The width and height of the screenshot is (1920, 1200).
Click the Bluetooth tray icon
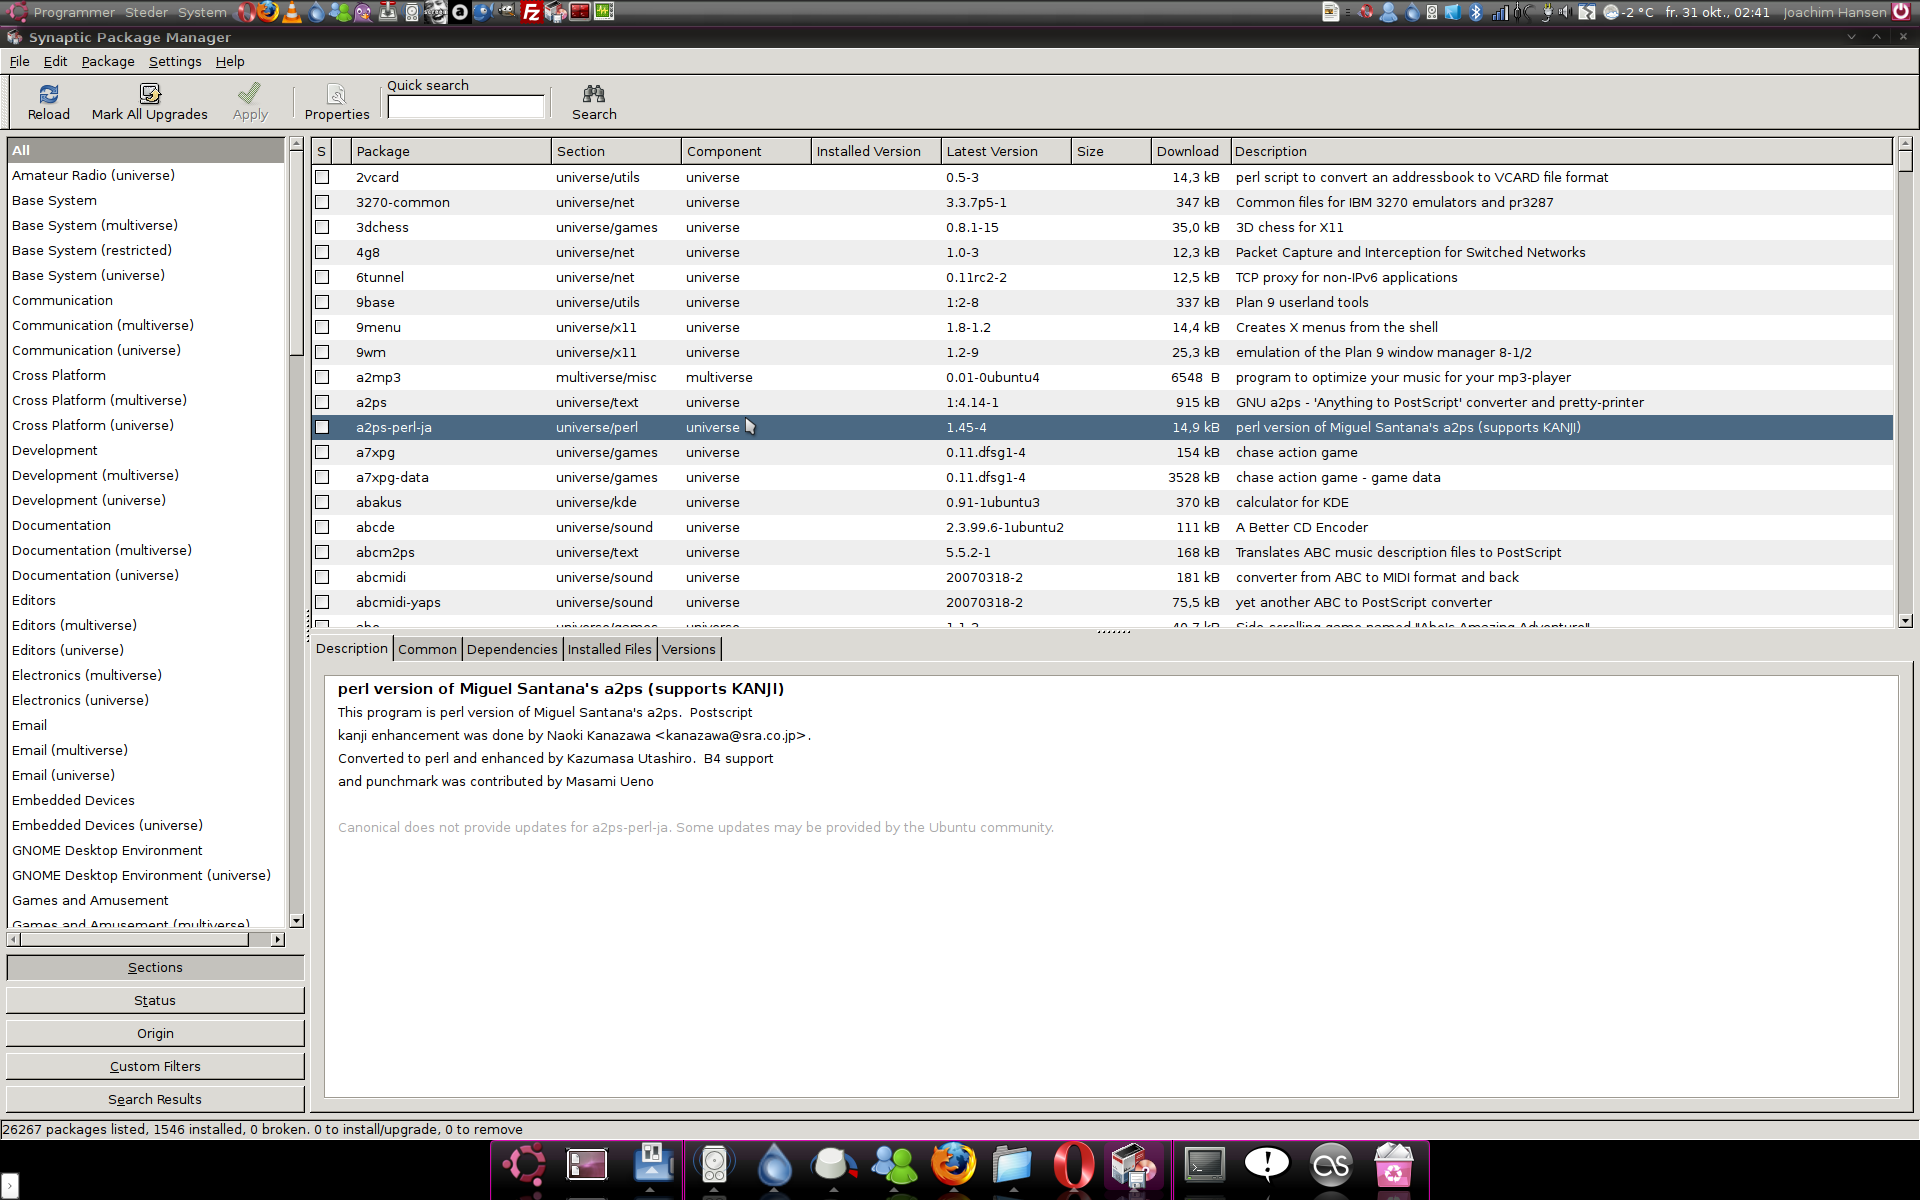coord(1475,12)
